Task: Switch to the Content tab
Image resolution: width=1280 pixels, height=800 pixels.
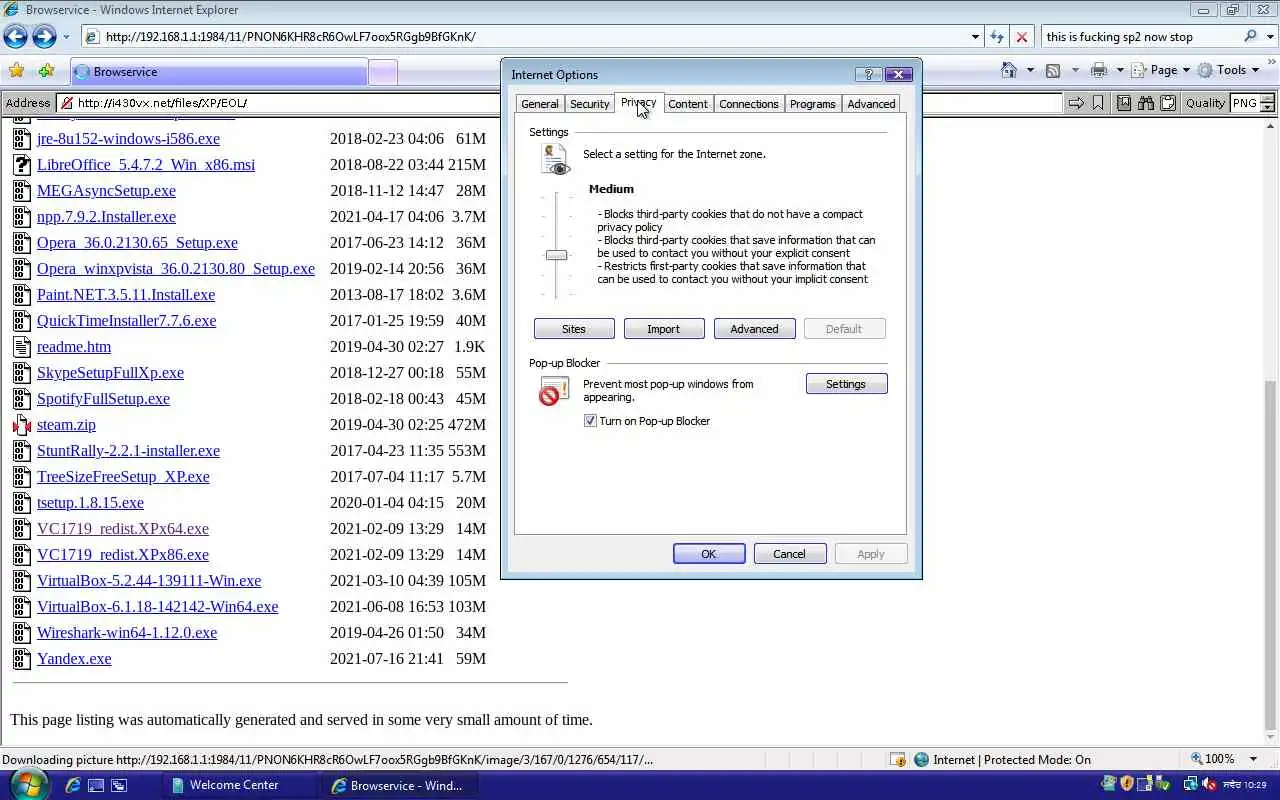Action: (x=688, y=104)
